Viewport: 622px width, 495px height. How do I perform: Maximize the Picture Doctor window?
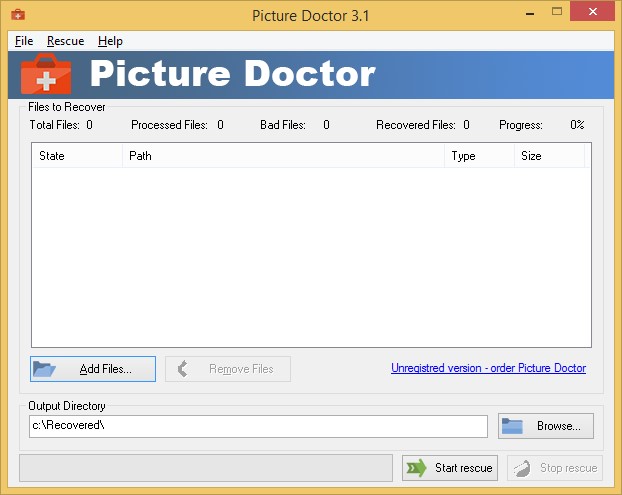[x=557, y=12]
